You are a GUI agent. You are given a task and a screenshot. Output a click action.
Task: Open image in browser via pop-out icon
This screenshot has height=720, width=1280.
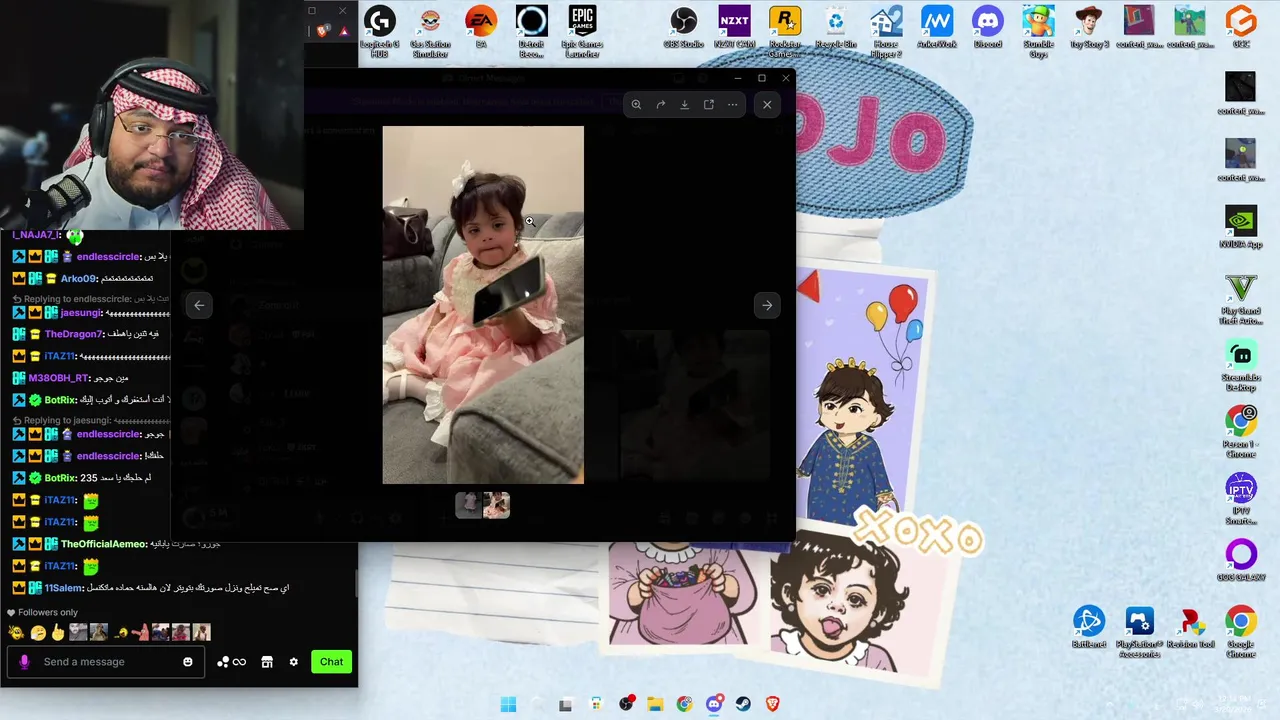point(709,104)
